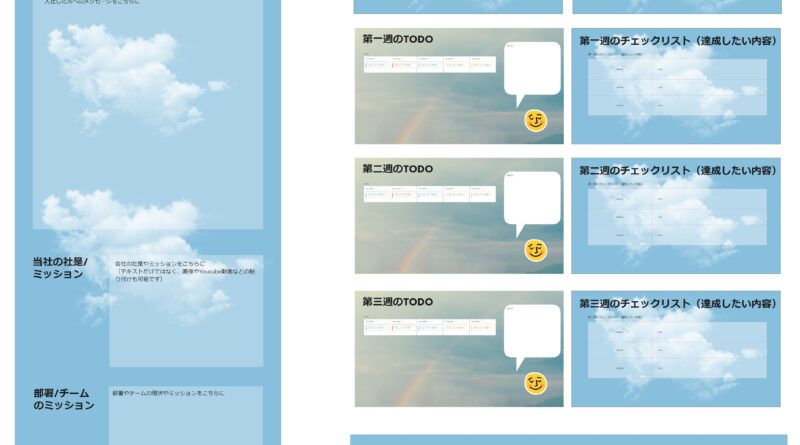Screen dimensions: 800x445
Task: Click the smiley emoji on 第三週のTODO card
Action: tap(535, 383)
